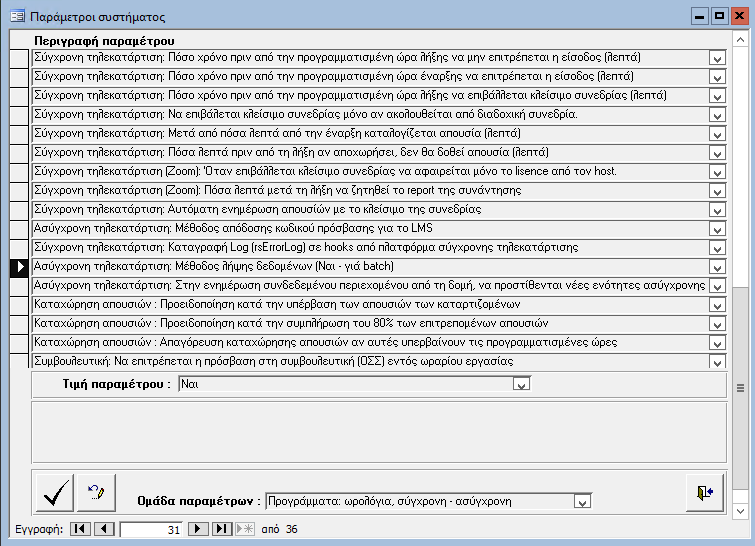Viewport: 755px width, 546px height.
Task: Go to next record navigation button
Action: coord(199,528)
